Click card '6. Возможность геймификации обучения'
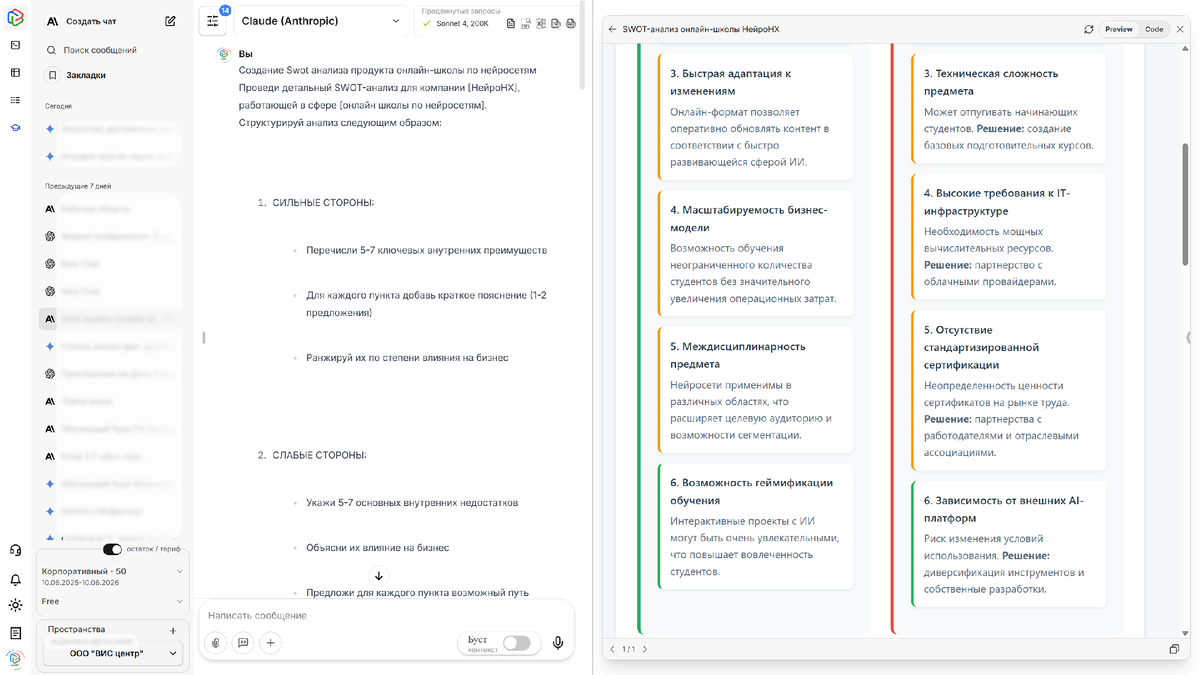Viewport: 1200px width, 675px height. (x=755, y=526)
